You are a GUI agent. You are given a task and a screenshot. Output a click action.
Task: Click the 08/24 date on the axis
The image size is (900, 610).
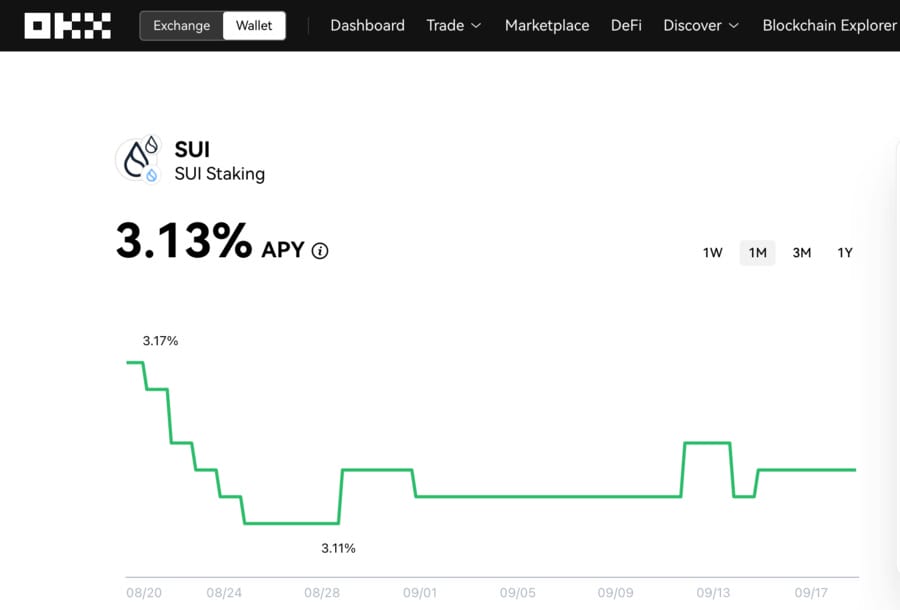tap(224, 593)
